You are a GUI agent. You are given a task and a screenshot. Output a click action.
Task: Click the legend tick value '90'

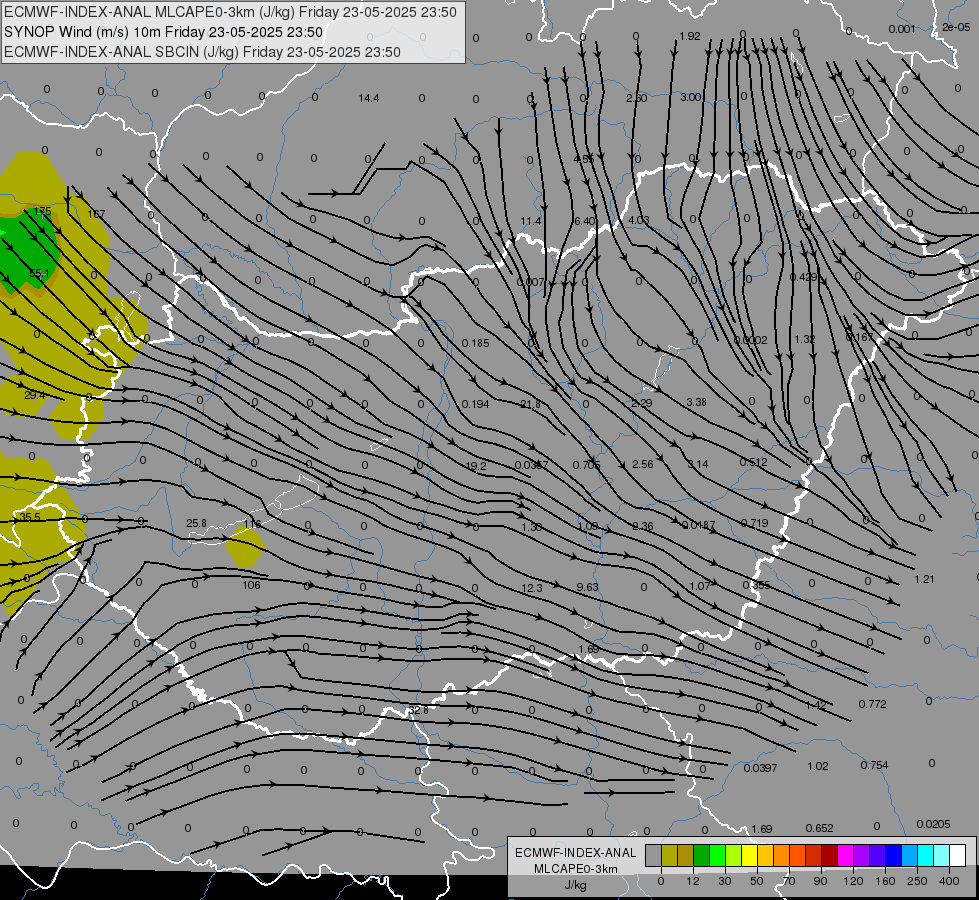(820, 881)
